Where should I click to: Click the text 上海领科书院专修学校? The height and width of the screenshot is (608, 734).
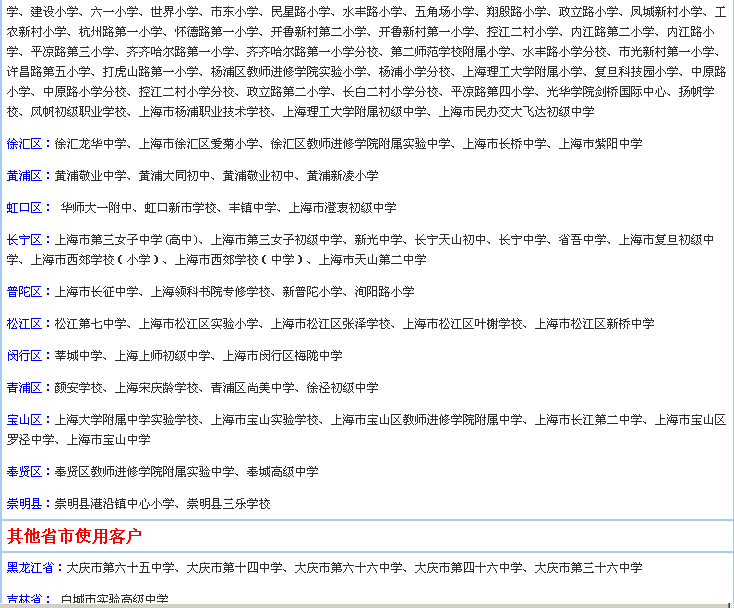211,292
